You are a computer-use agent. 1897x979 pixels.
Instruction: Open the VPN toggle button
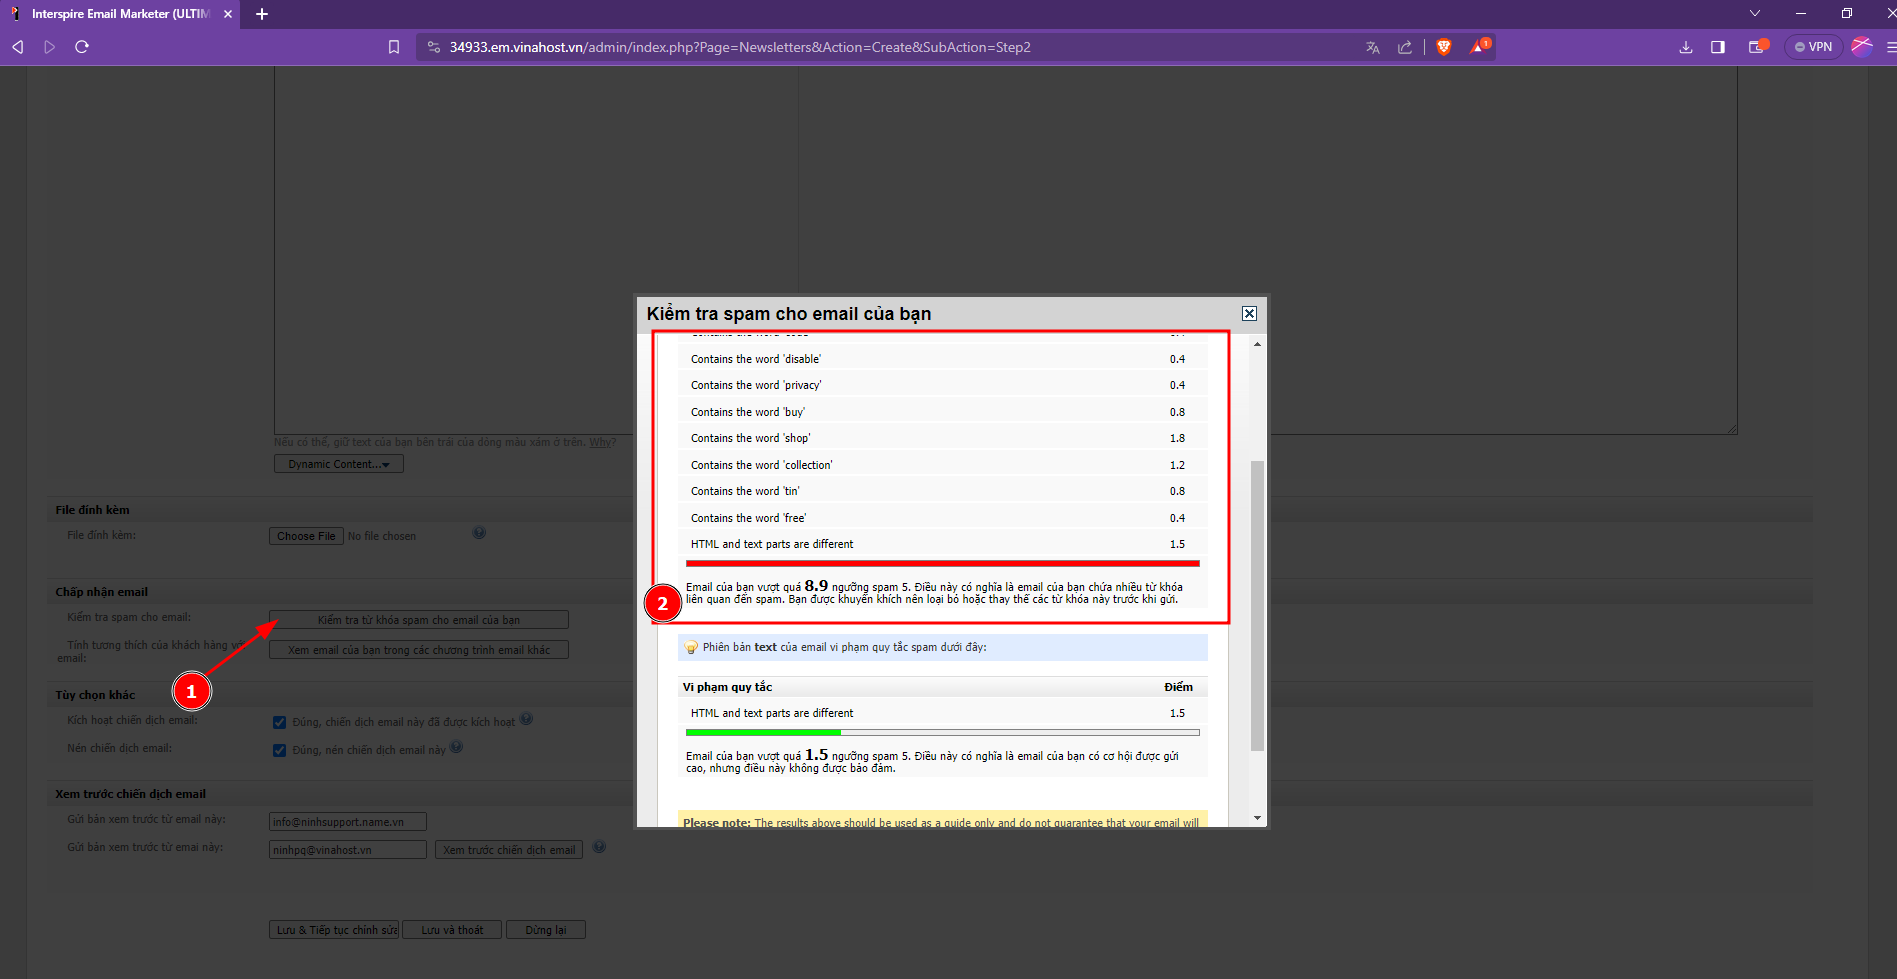[1813, 47]
